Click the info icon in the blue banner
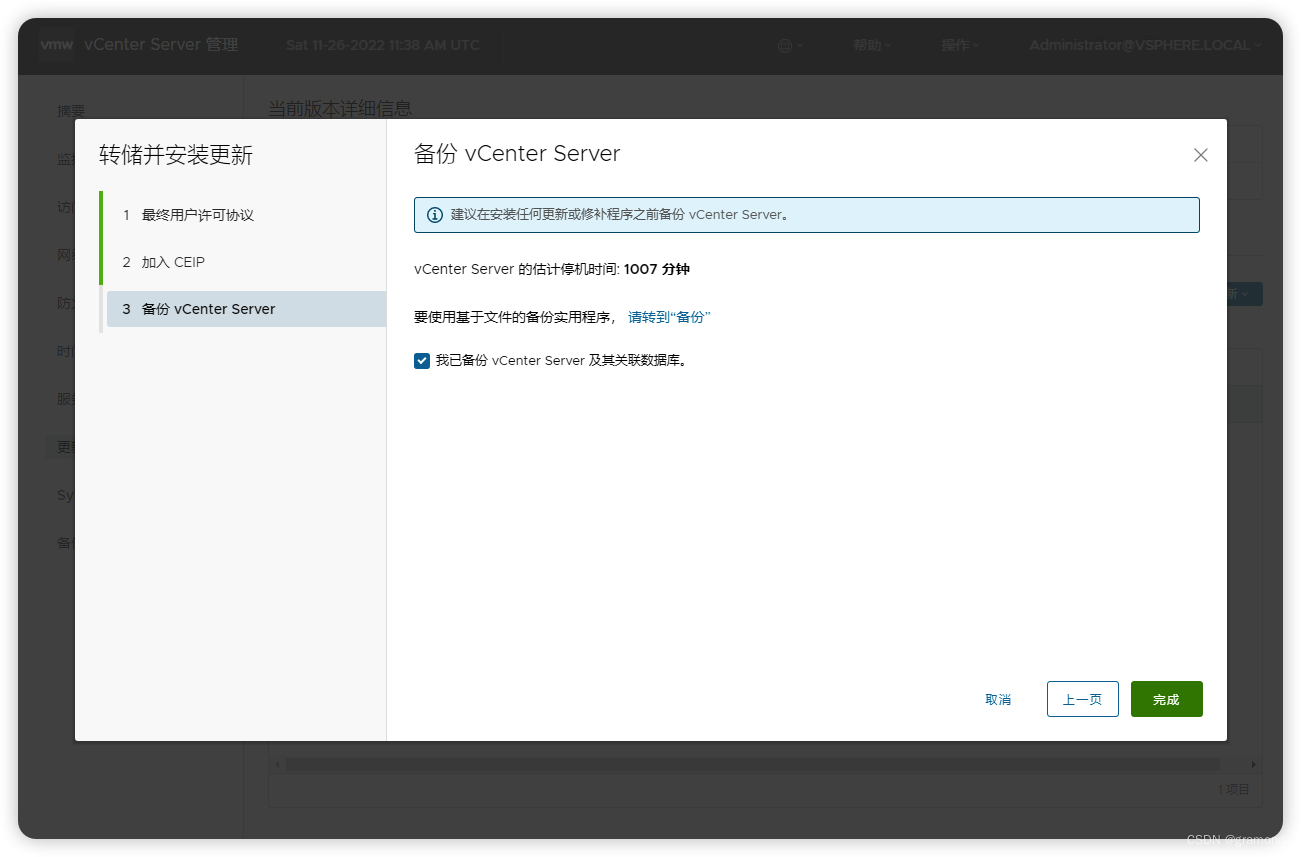The height and width of the screenshot is (857, 1301). [434, 215]
